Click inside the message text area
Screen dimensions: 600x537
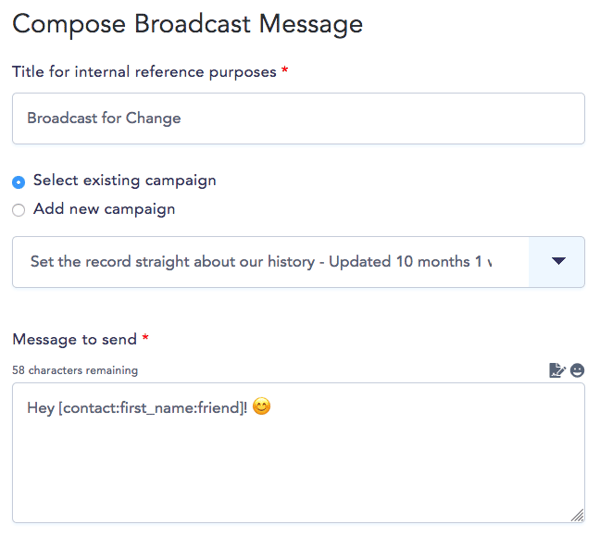click(x=298, y=452)
